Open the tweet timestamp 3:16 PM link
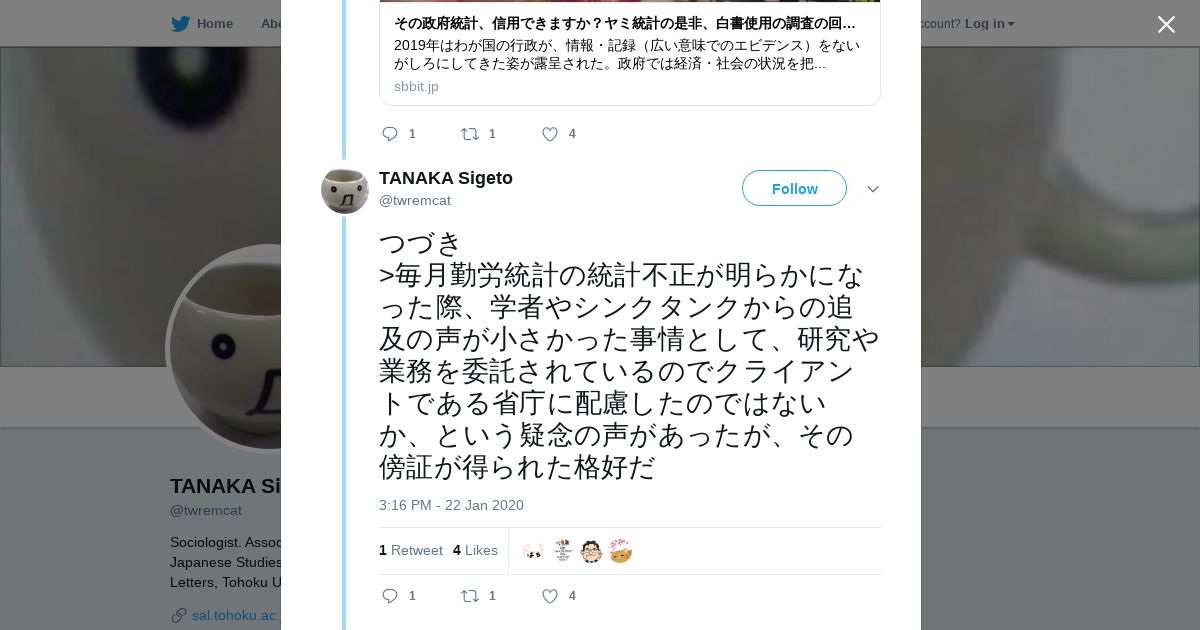1200x630 pixels. 451,505
